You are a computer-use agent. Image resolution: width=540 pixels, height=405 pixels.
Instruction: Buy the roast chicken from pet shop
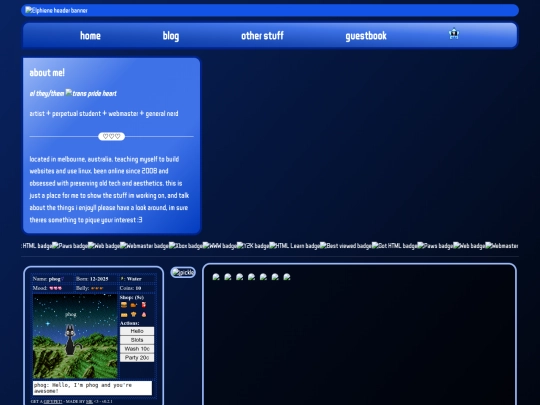point(134,305)
